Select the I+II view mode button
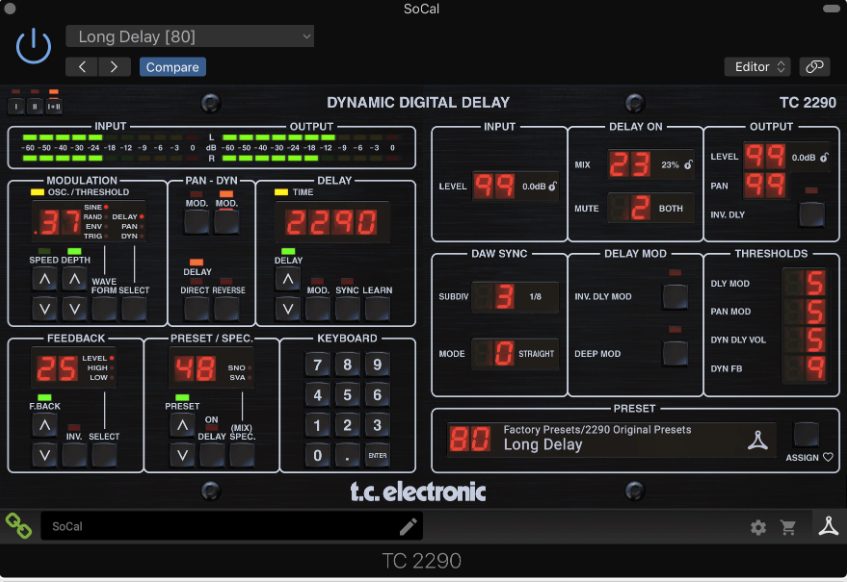This screenshot has height=582, width=847. tap(54, 106)
